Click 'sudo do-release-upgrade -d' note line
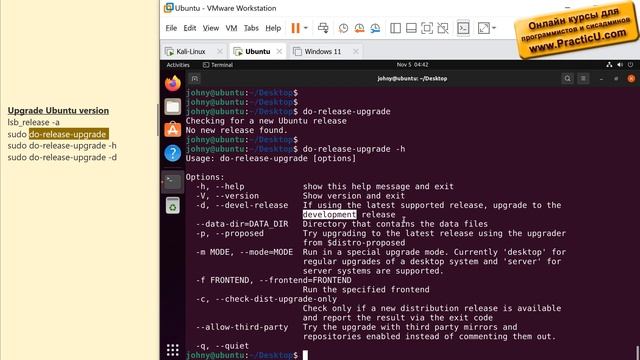Screen dimensions: 640x360 [x=62, y=157]
